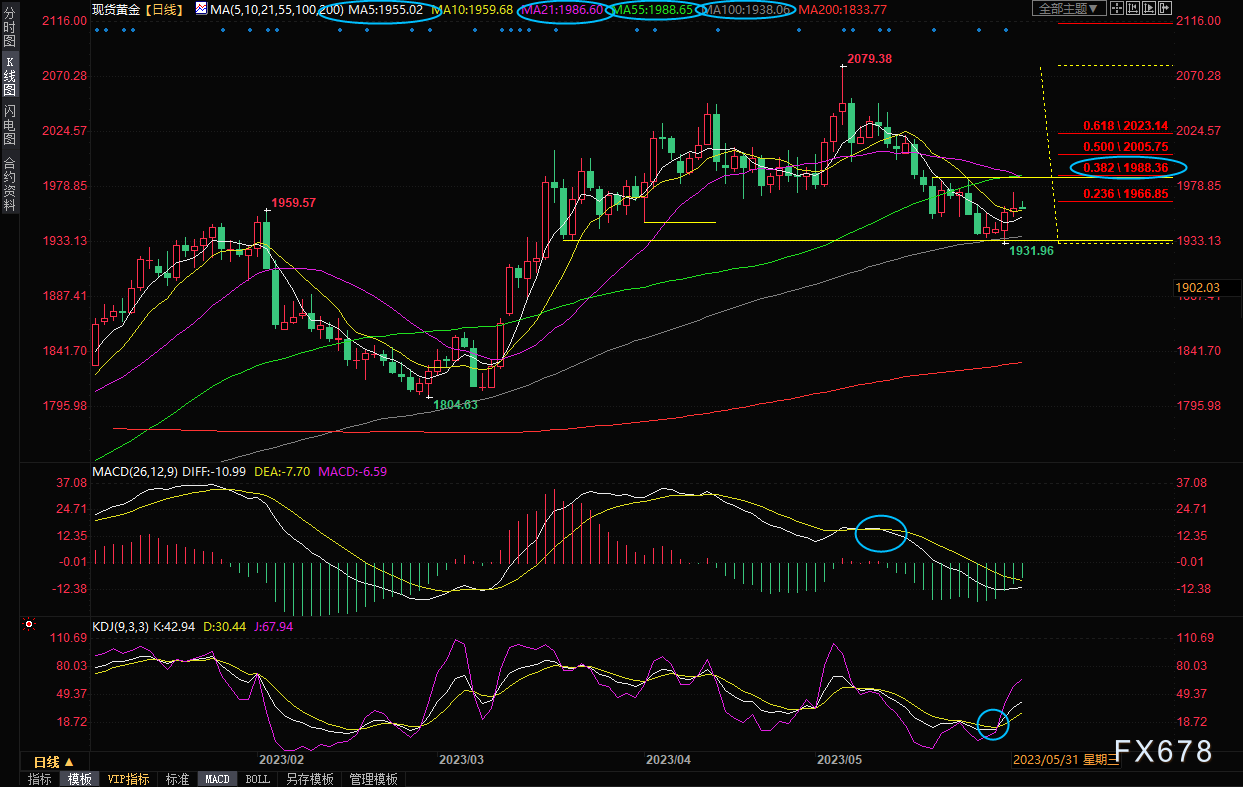Click the red dot icon beside KDJ

[28, 626]
